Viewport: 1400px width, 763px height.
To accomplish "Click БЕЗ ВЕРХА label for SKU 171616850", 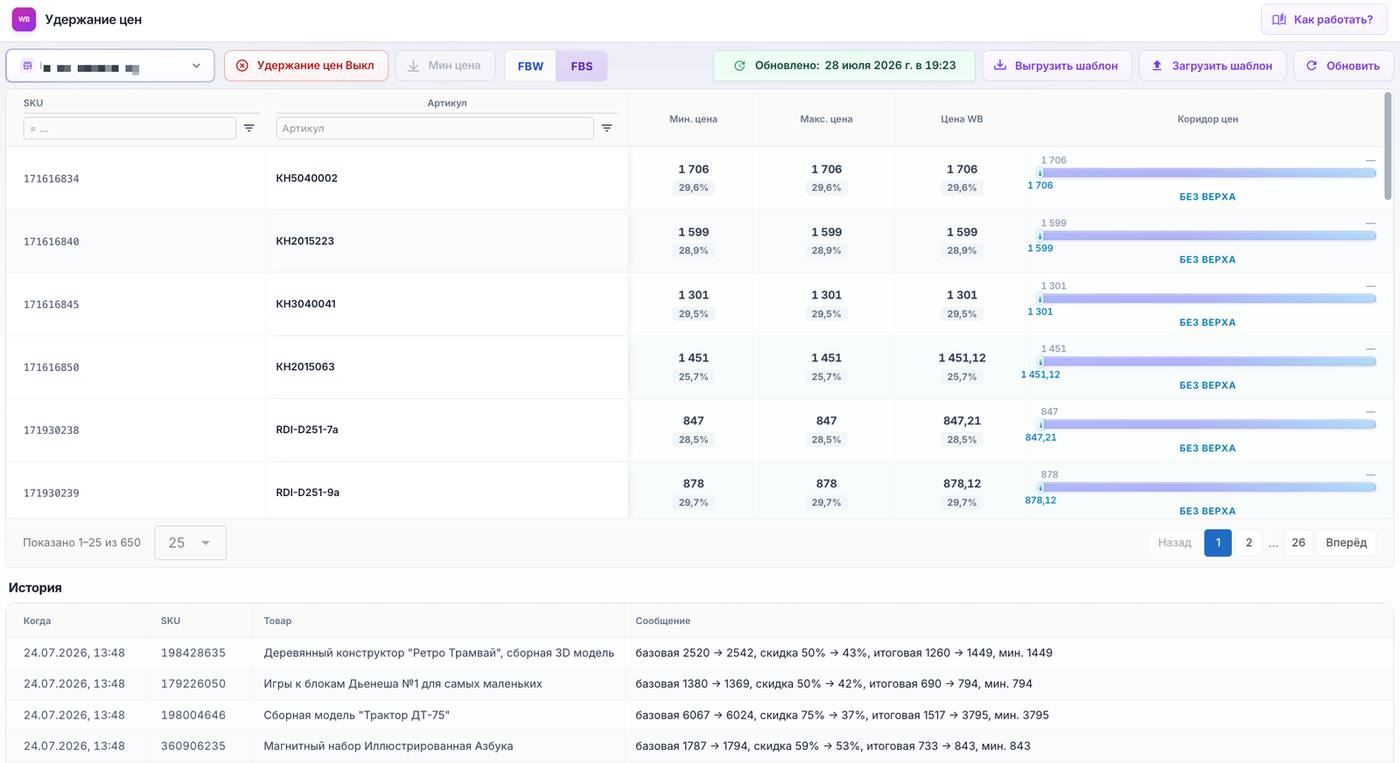I will (1207, 385).
